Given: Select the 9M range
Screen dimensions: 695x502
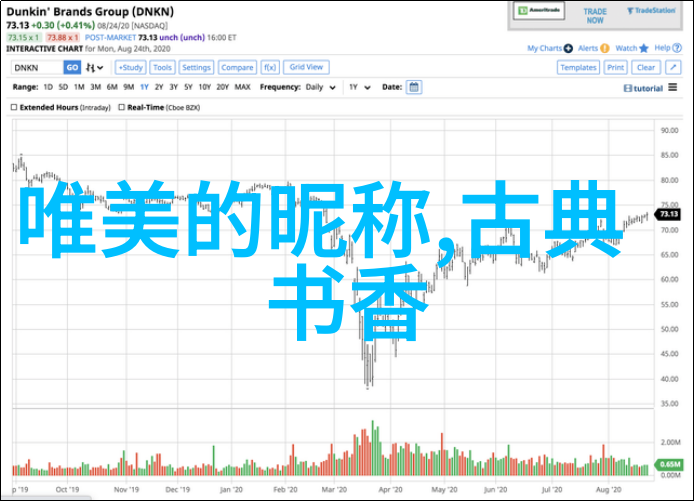Looking at the screenshot, I should tap(129, 87).
